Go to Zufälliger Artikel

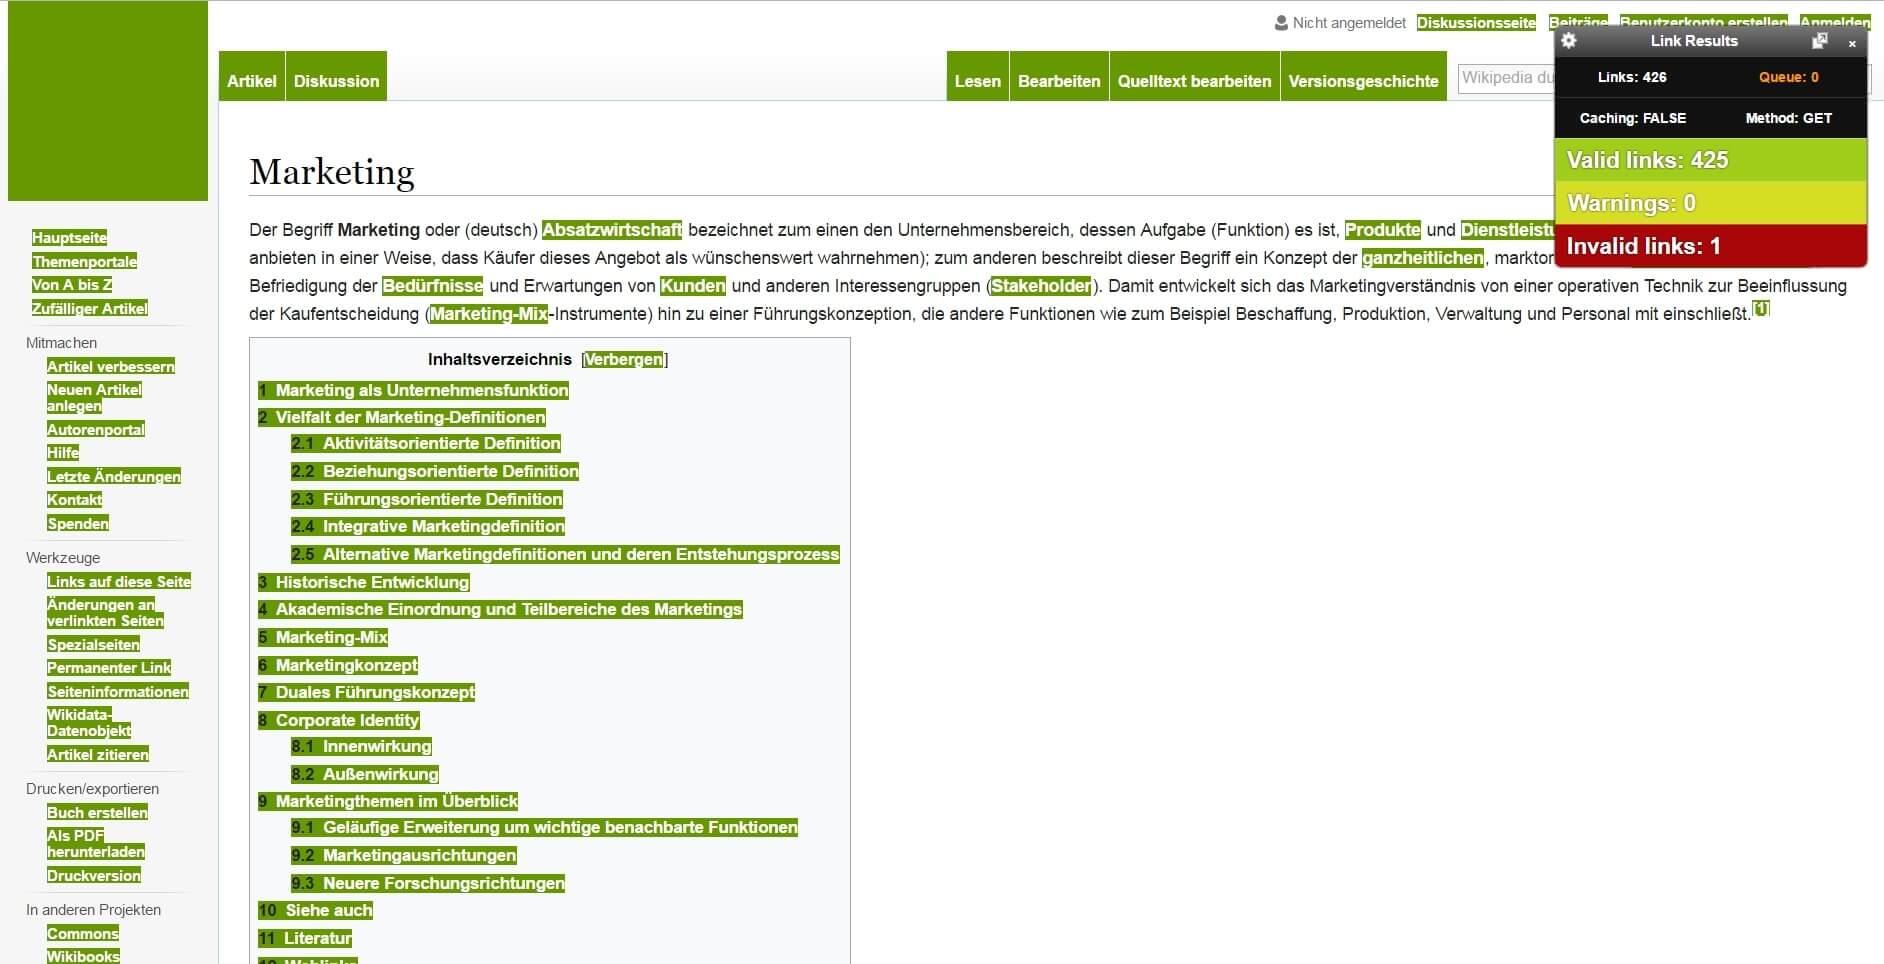(x=90, y=308)
